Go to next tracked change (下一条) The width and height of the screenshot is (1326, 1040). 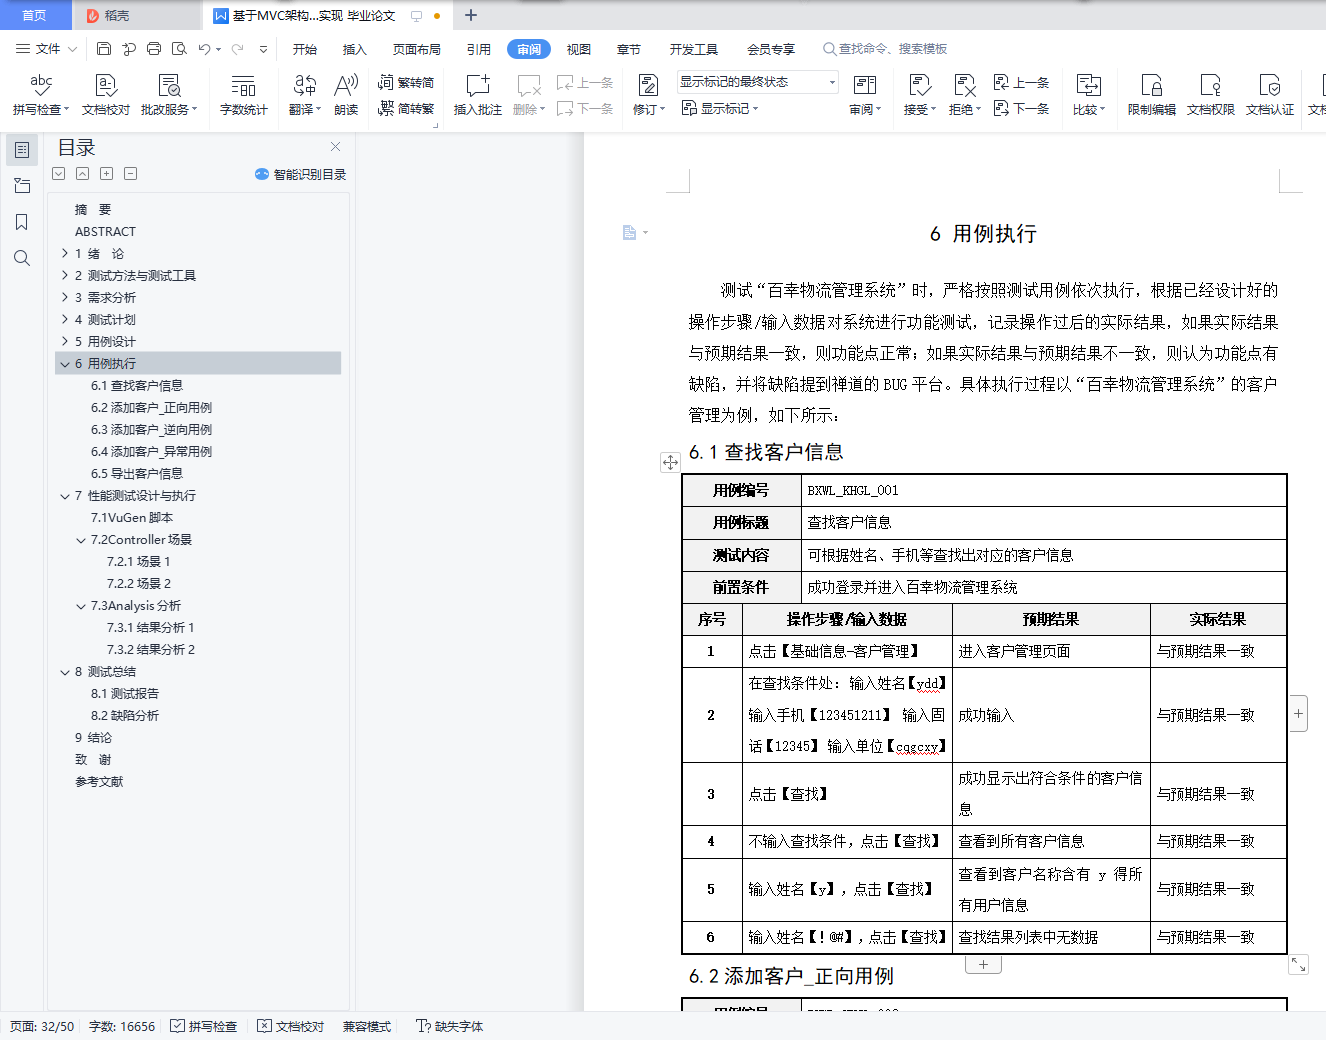click(x=1022, y=108)
